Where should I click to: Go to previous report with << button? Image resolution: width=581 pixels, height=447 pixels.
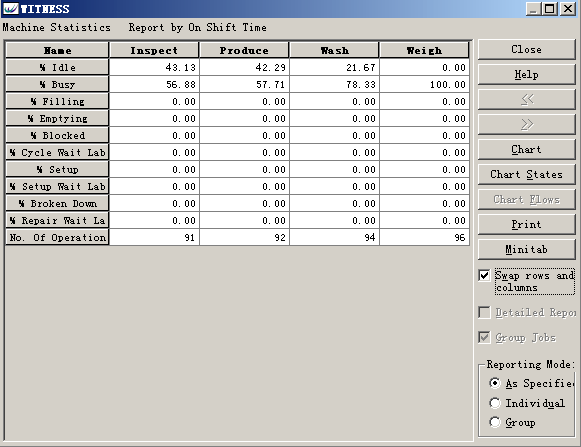pyautogui.click(x=527, y=99)
